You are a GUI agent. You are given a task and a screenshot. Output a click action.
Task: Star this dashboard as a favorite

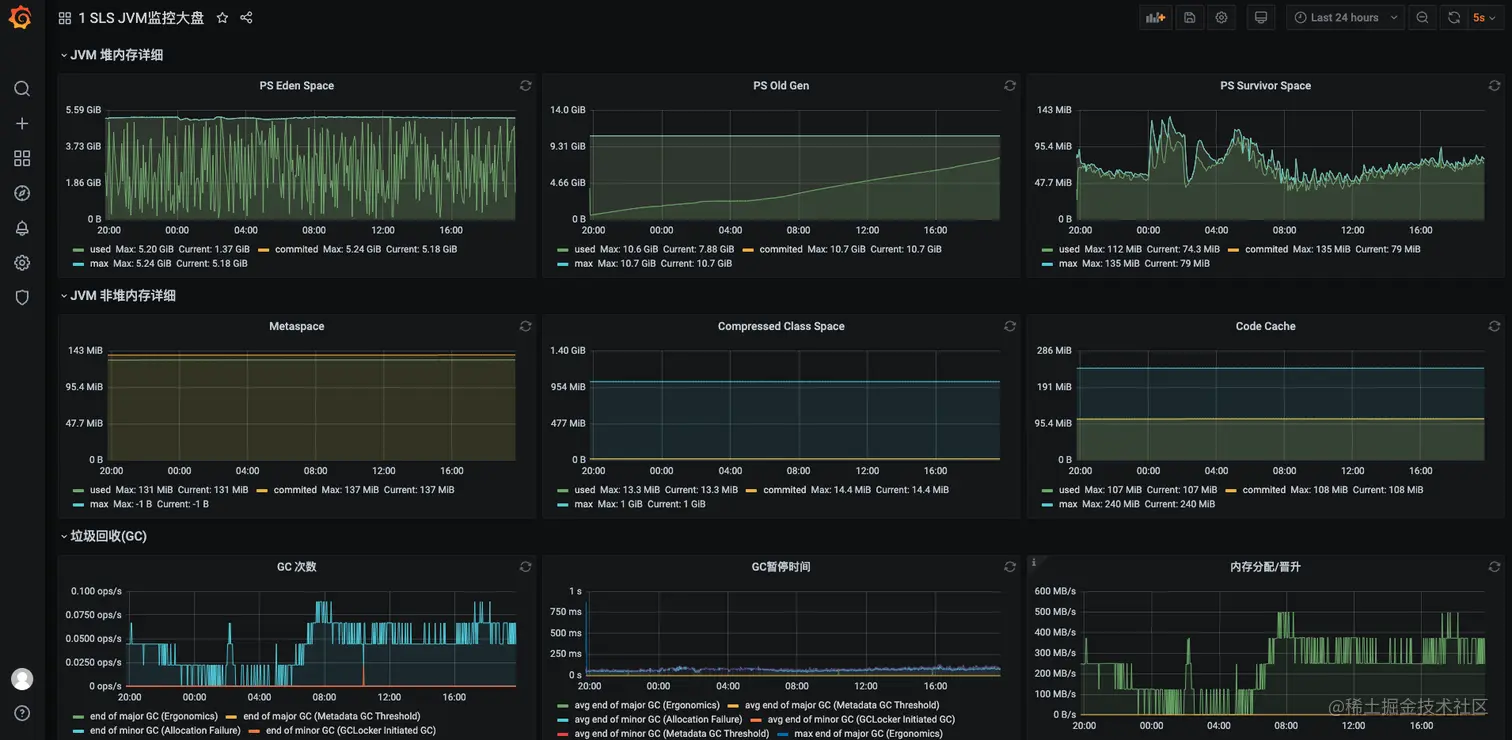(x=222, y=18)
